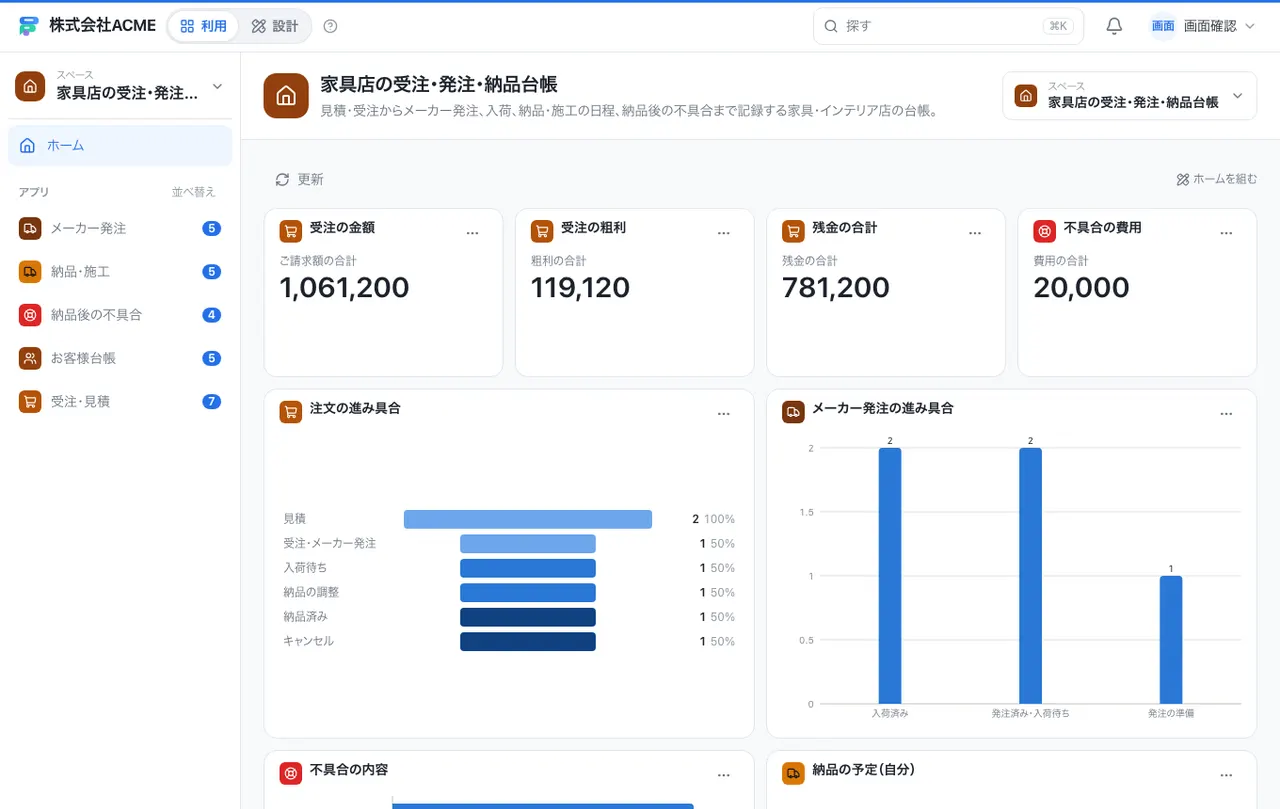Select ホーム in the sidebar
The width and height of the screenshot is (1280, 809).
[x=120, y=146]
